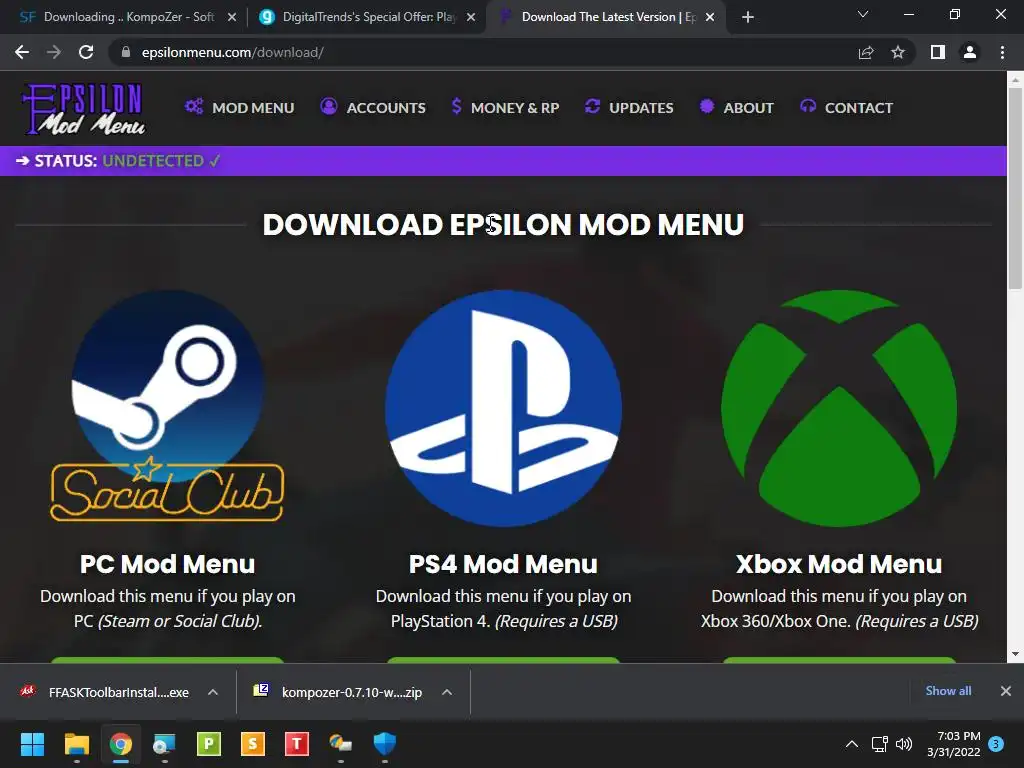
Task: Open Windows Security shield in taskbar
Action: click(x=385, y=743)
